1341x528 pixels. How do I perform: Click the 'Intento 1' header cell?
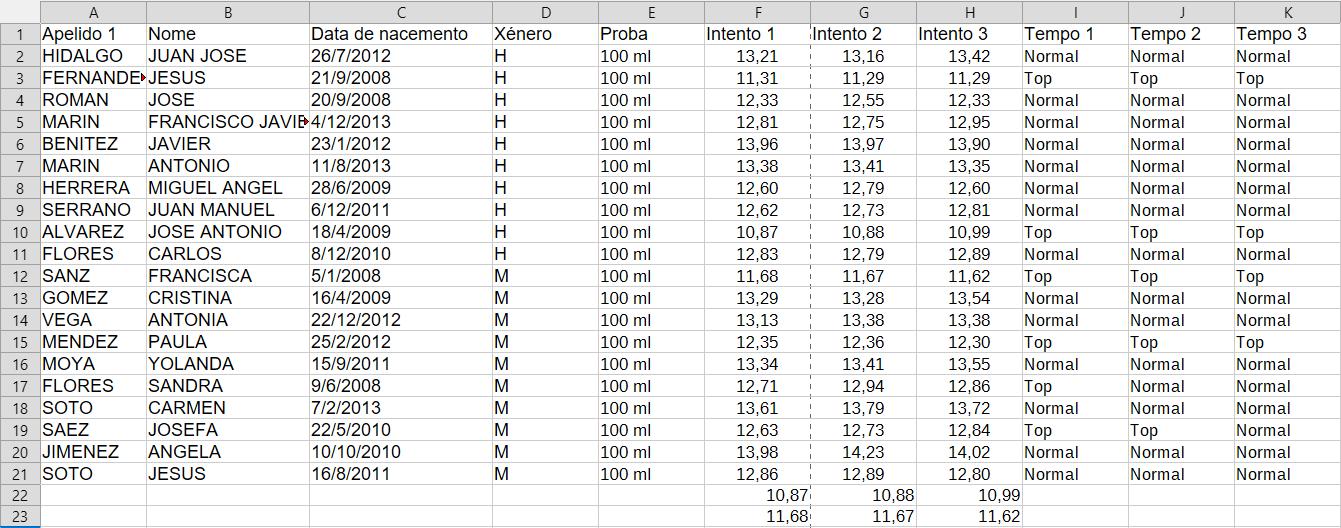tap(757, 34)
